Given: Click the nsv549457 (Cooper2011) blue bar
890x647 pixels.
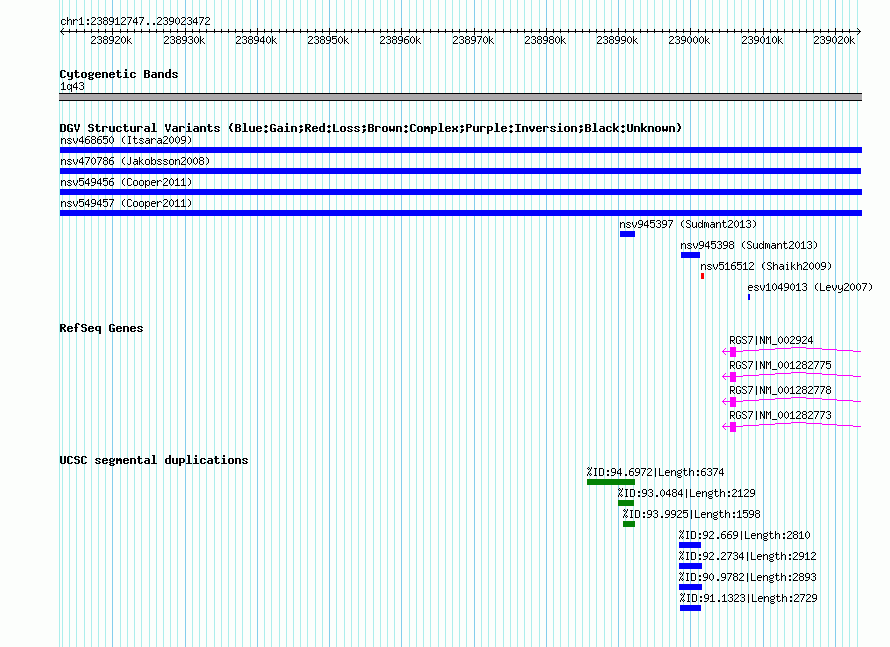Looking at the screenshot, I should (x=460, y=213).
